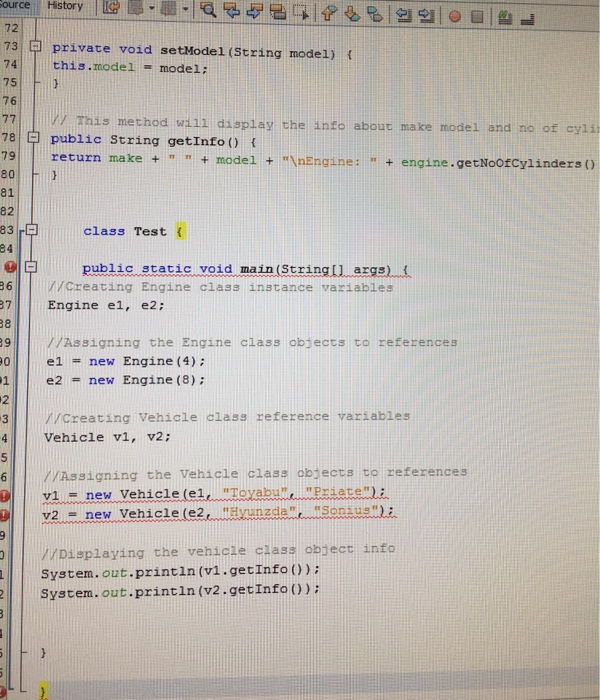Collapse the class Test code fold
This screenshot has height=700, width=600.
[x=32, y=229]
